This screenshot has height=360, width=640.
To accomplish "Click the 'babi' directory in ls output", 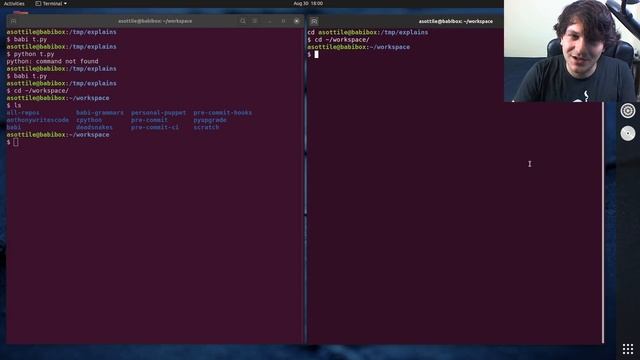I will tap(13, 127).
